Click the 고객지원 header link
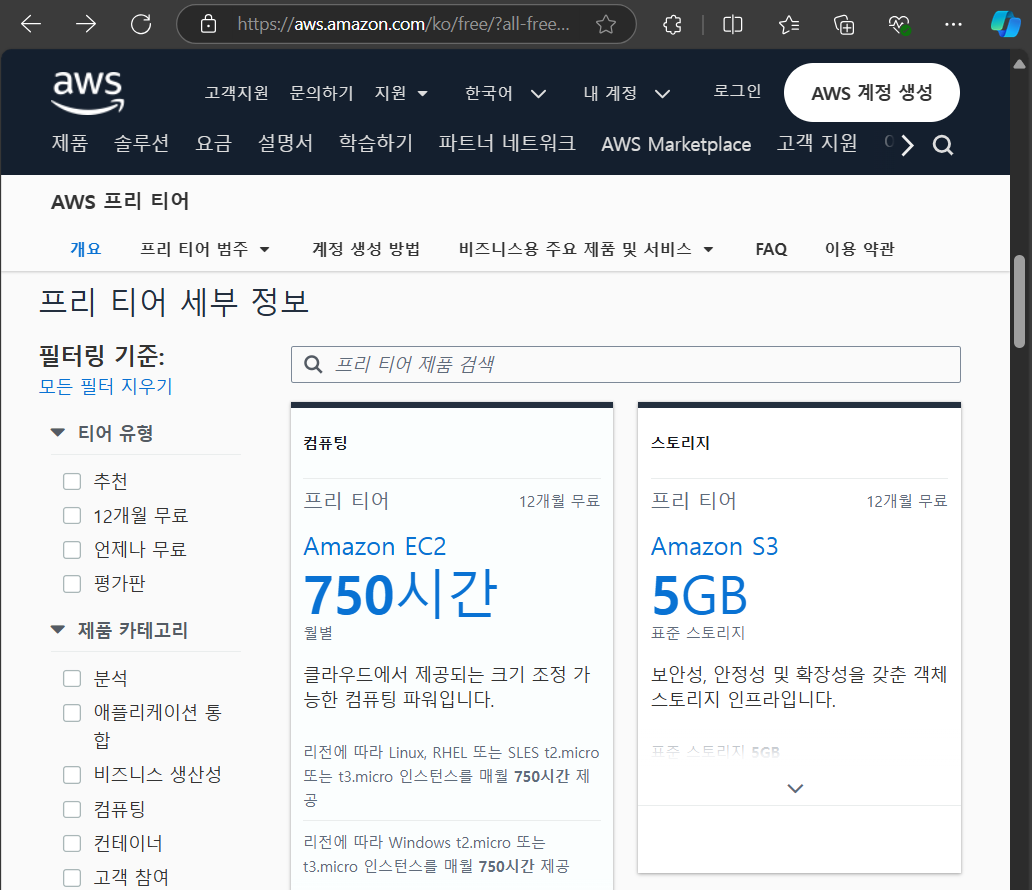The image size is (1032, 890). (x=236, y=93)
